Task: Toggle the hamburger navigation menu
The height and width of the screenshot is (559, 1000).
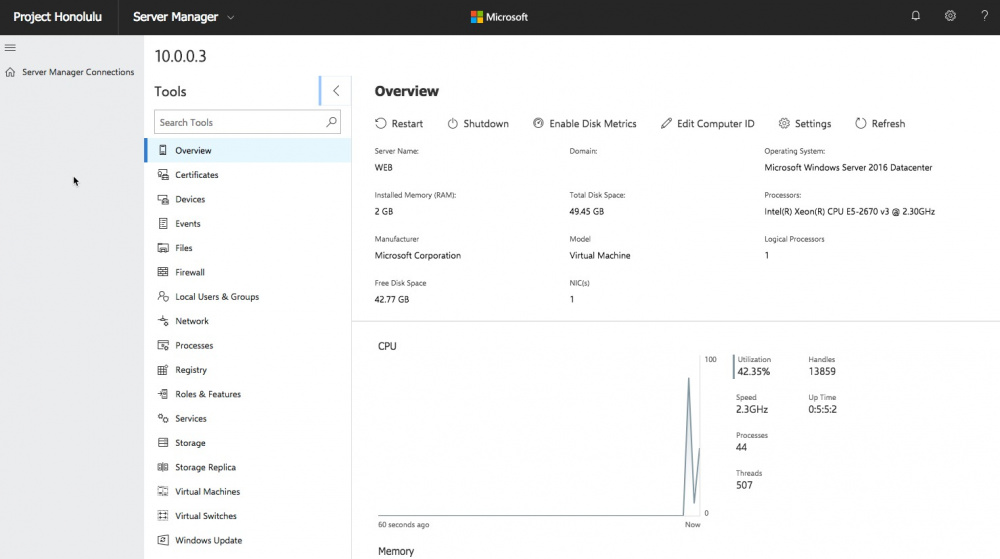Action: pyautogui.click(x=10, y=47)
